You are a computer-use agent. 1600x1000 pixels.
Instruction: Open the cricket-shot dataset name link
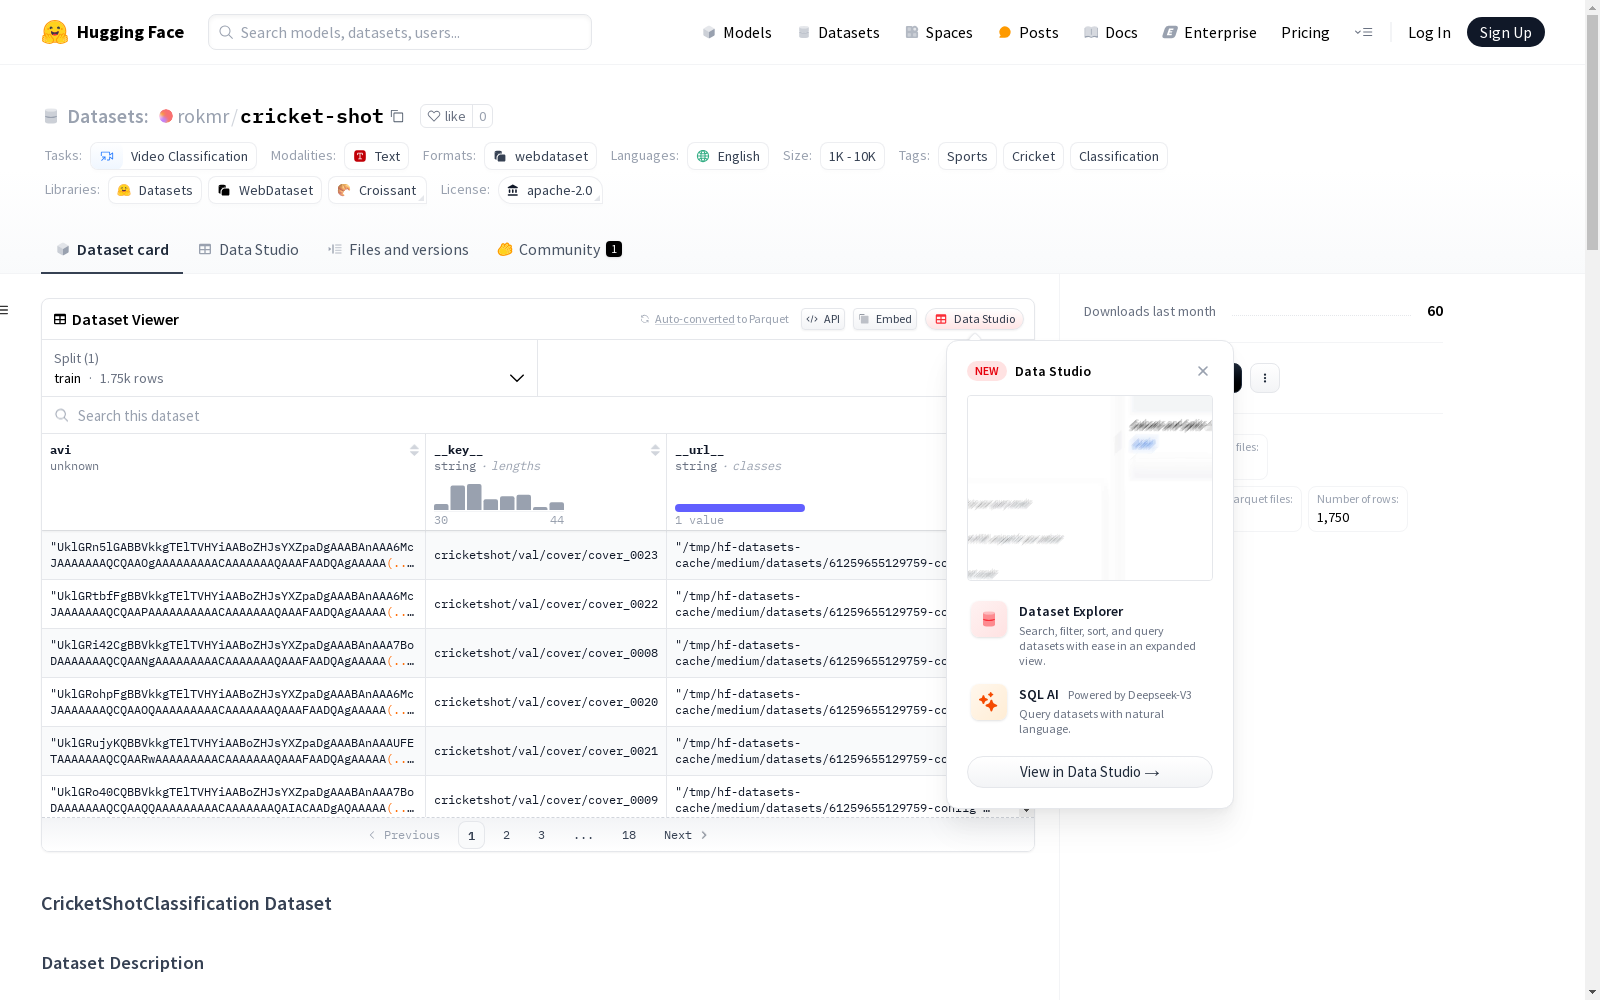tap(311, 116)
